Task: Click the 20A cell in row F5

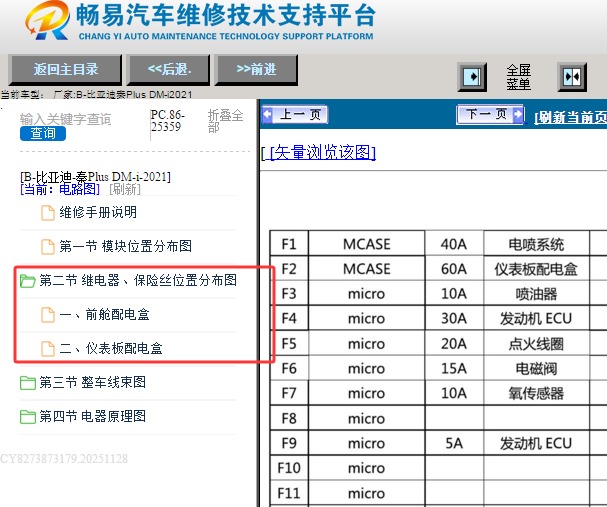Action: pos(454,343)
